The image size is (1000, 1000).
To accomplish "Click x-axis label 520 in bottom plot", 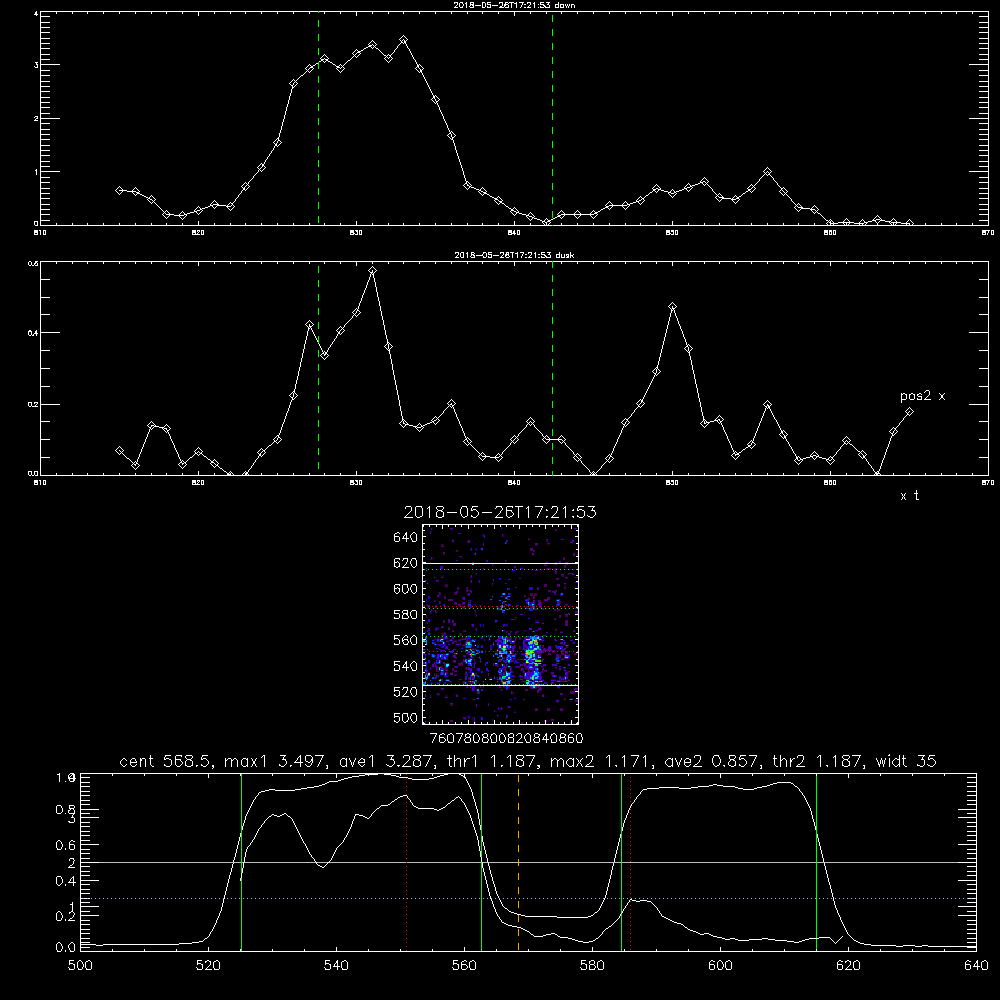I will point(208,966).
